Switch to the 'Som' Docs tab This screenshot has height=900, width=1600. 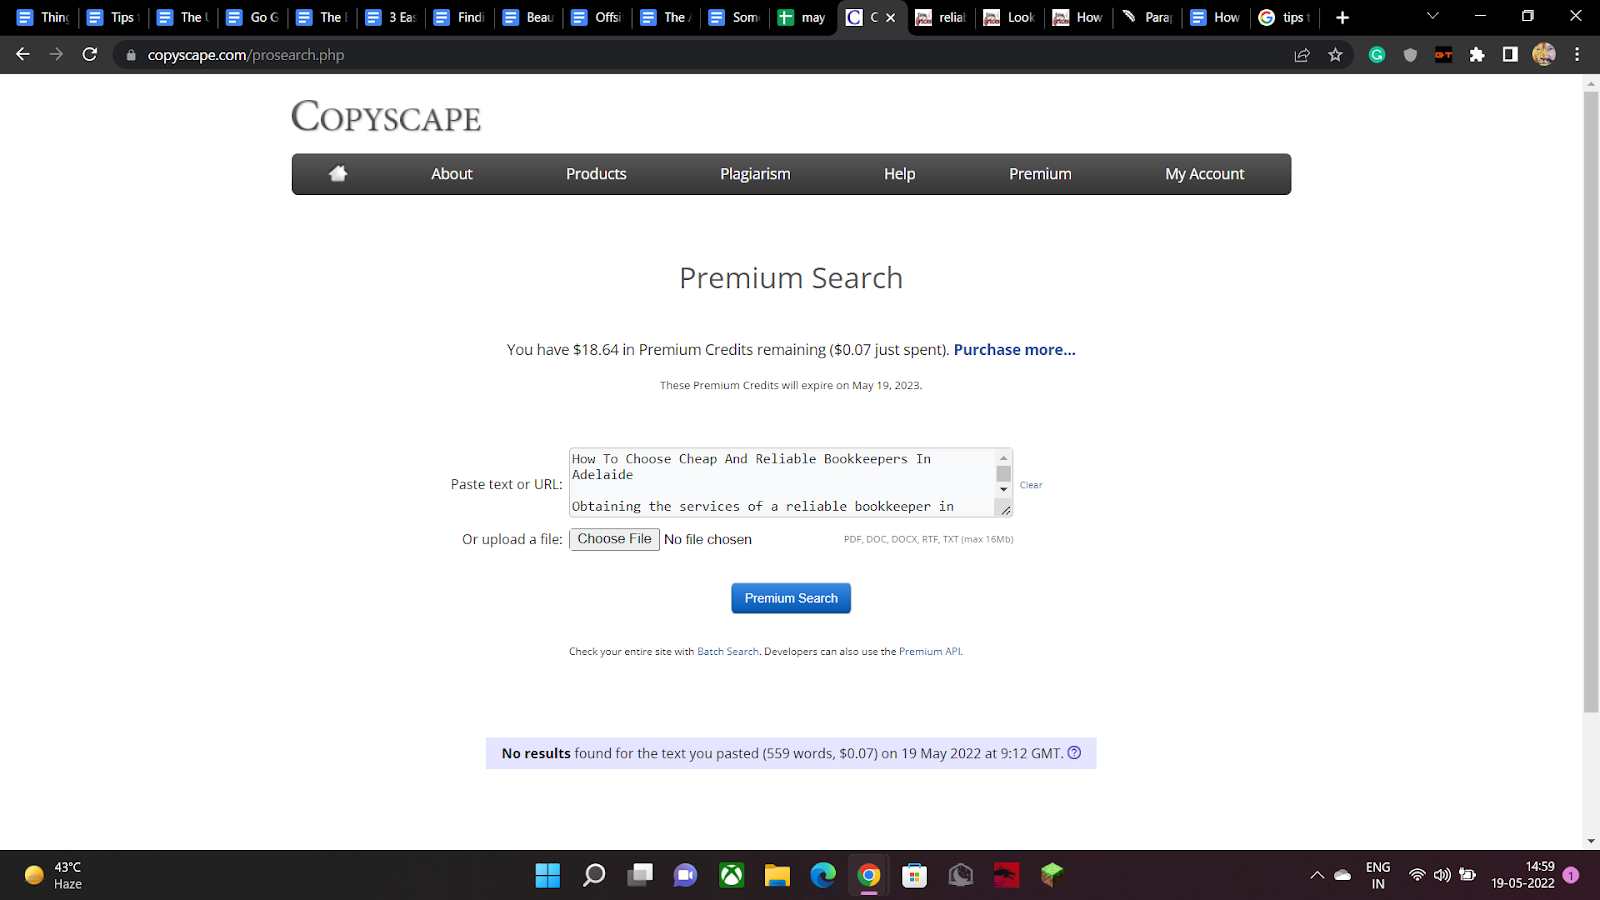pos(736,17)
